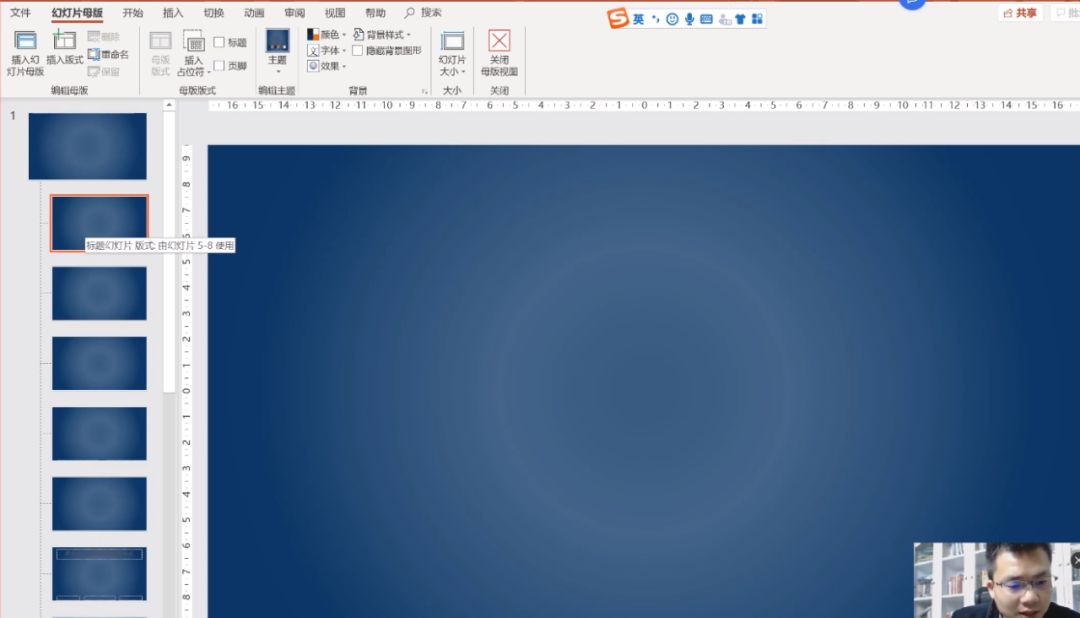Click the Share (共享) button

coord(1020,13)
